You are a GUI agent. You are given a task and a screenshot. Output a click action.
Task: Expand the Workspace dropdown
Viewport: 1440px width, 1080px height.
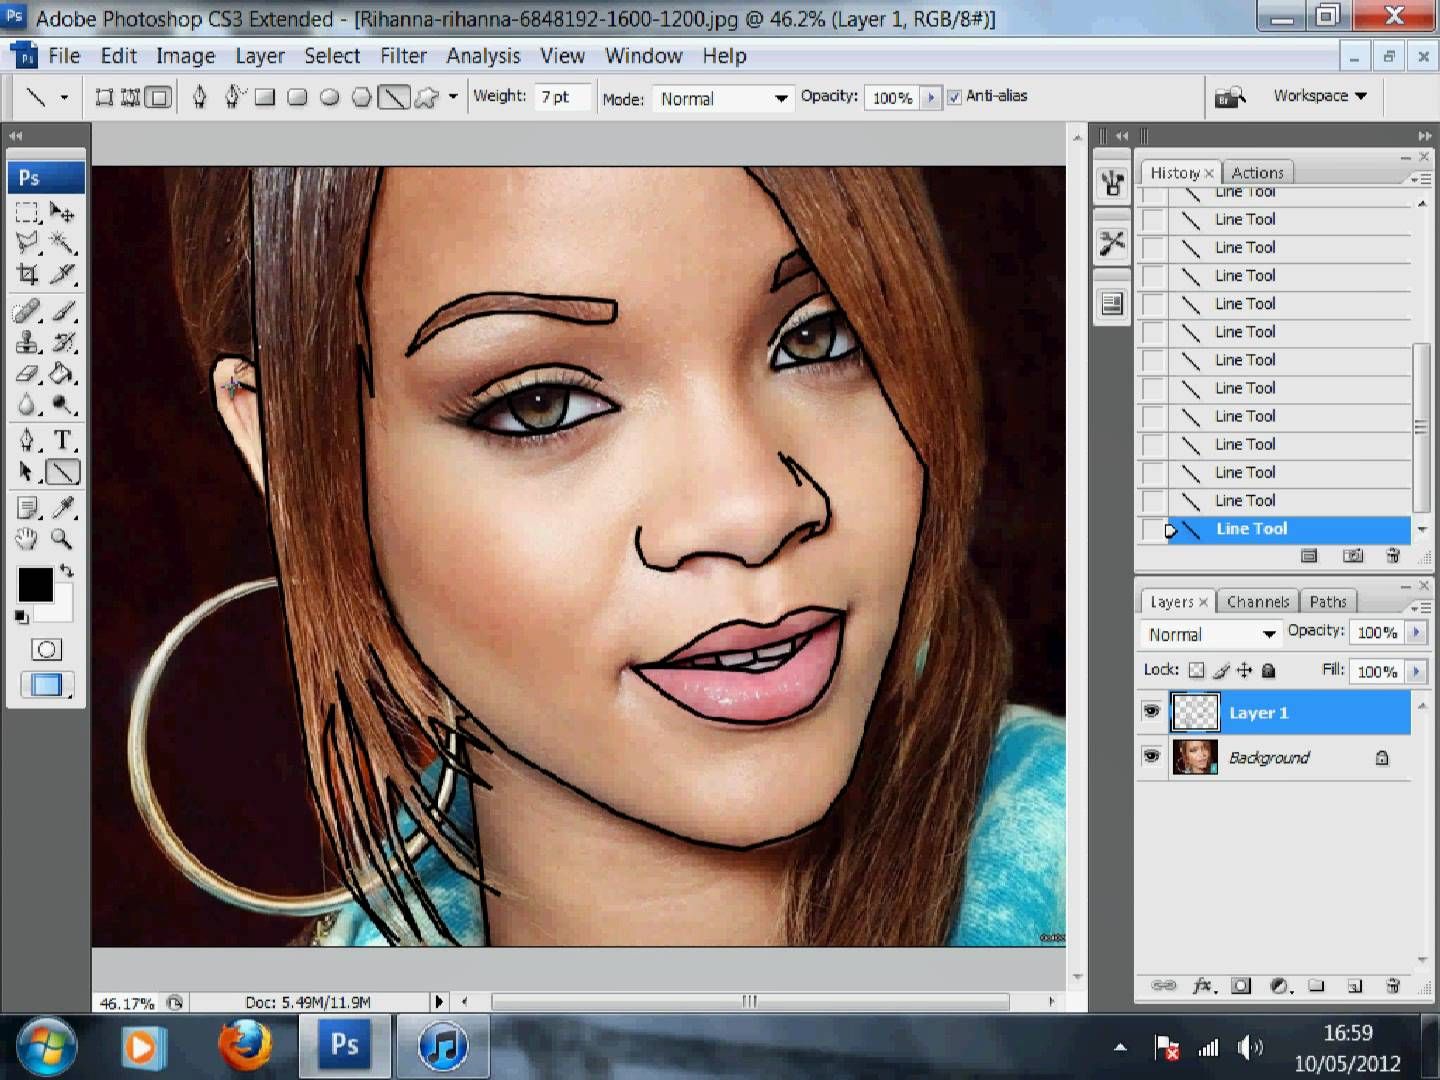1319,96
